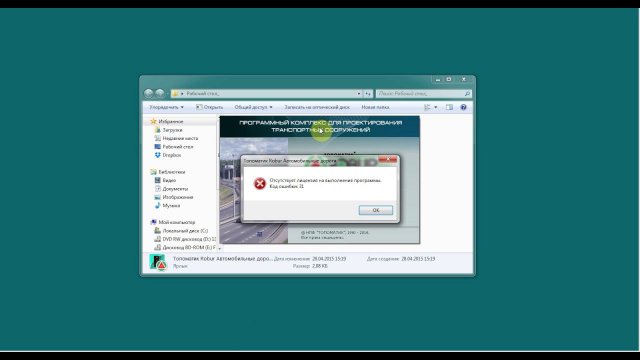Open the Упорядочить dropdown menu
This screenshot has height=360, width=640.
[166, 107]
